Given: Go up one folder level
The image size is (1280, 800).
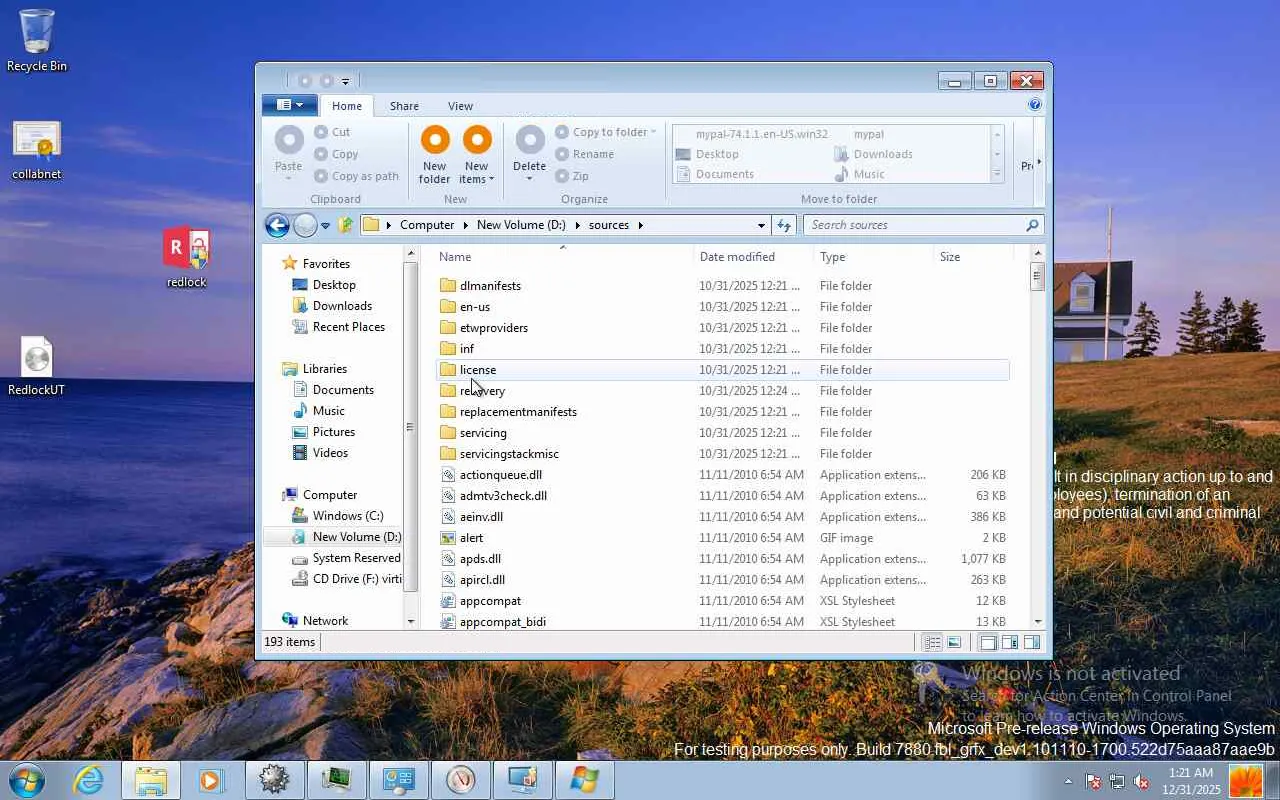Looking at the screenshot, I should (345, 225).
